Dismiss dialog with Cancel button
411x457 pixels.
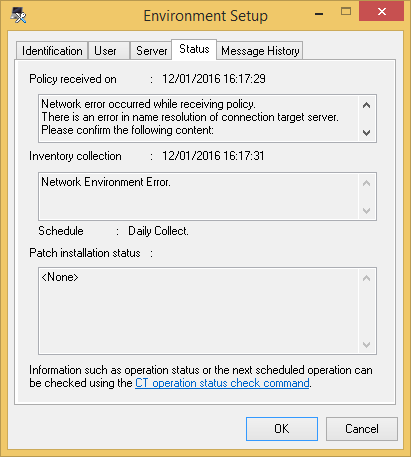(362, 429)
